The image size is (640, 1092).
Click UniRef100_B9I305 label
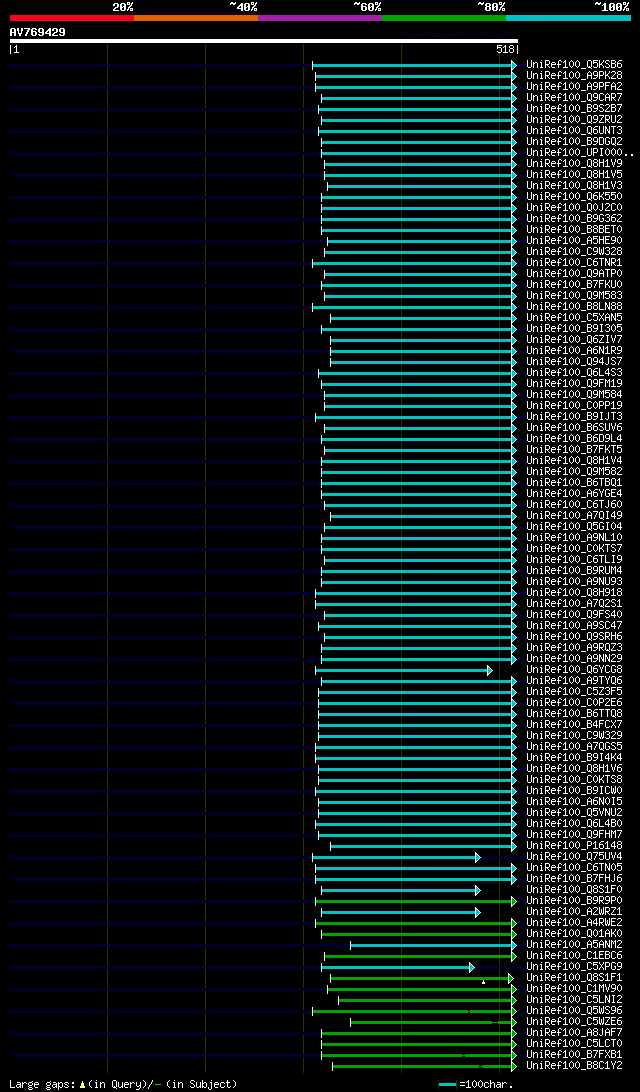[575, 328]
